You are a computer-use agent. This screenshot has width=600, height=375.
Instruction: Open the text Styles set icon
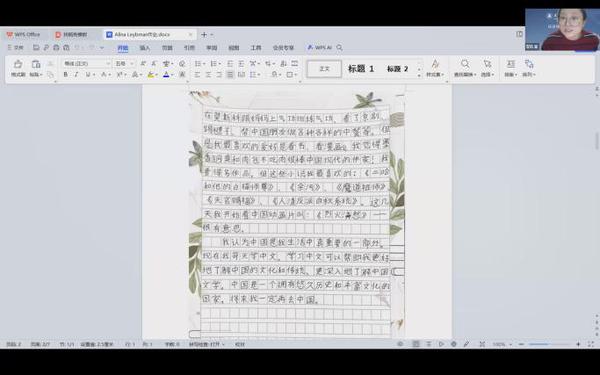[435, 64]
